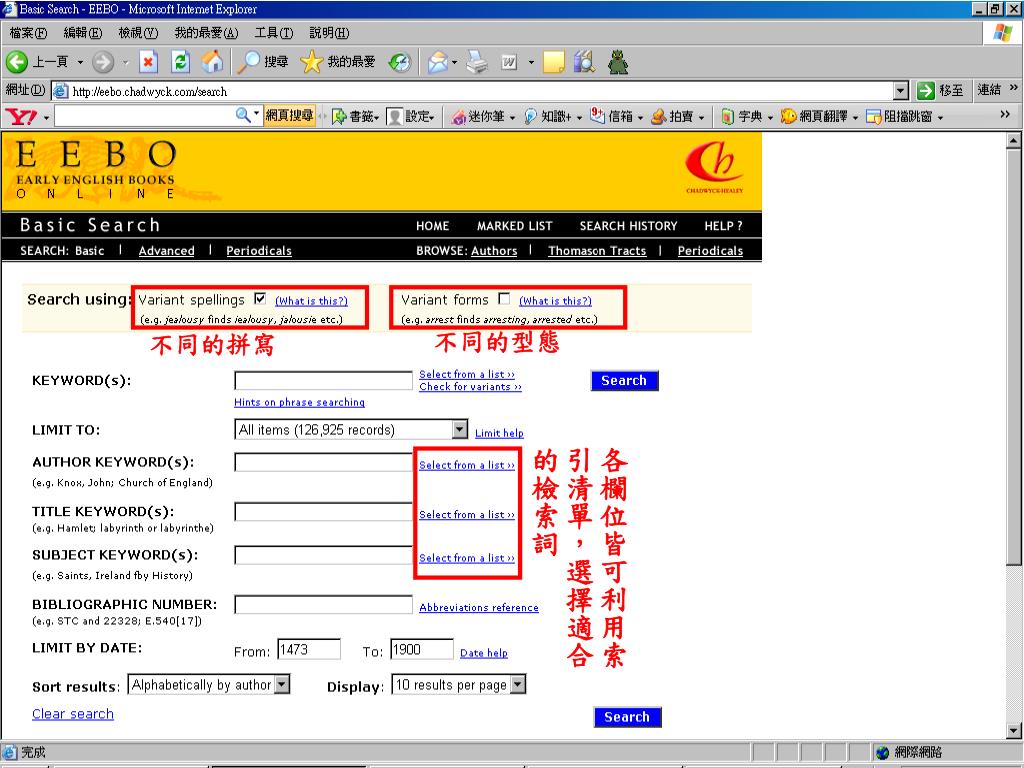Click the Yahoo 迷你筆 pen icon
Image resolution: width=1024 pixels, height=768 pixels.
458,117
